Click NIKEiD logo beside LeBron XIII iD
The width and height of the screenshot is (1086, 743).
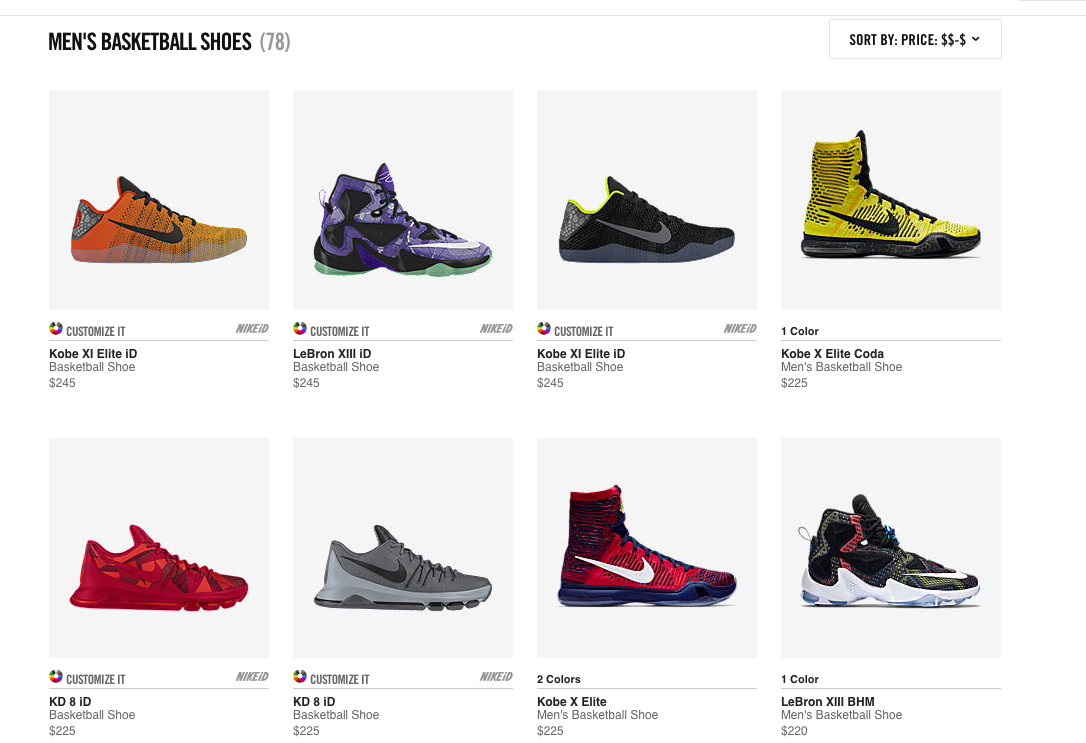click(496, 329)
